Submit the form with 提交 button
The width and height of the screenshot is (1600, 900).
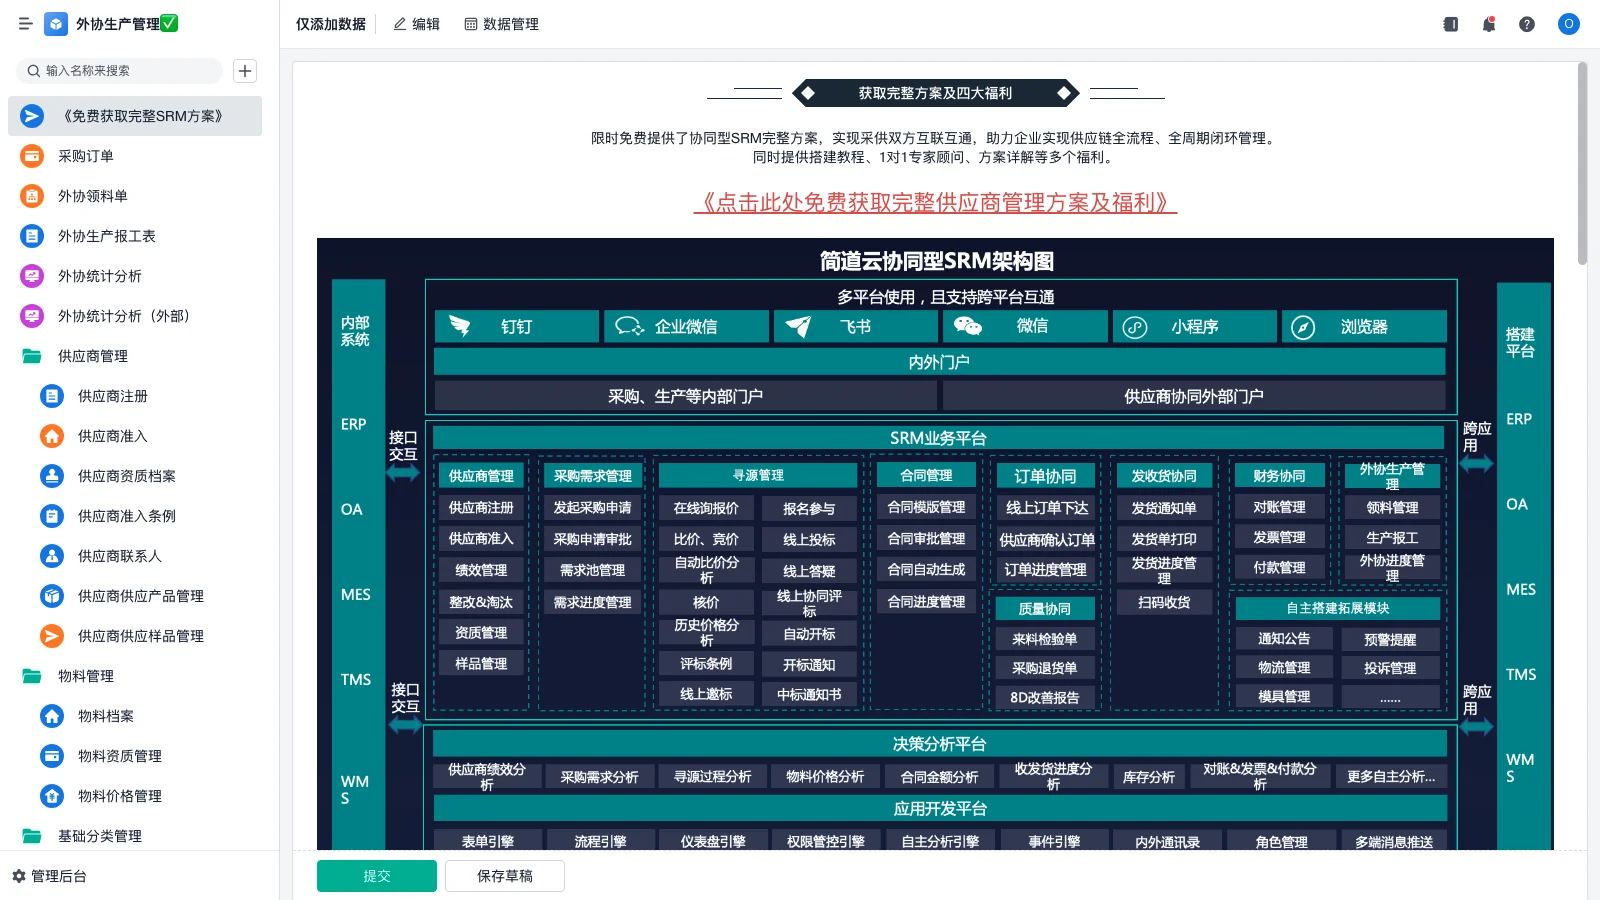[376, 875]
